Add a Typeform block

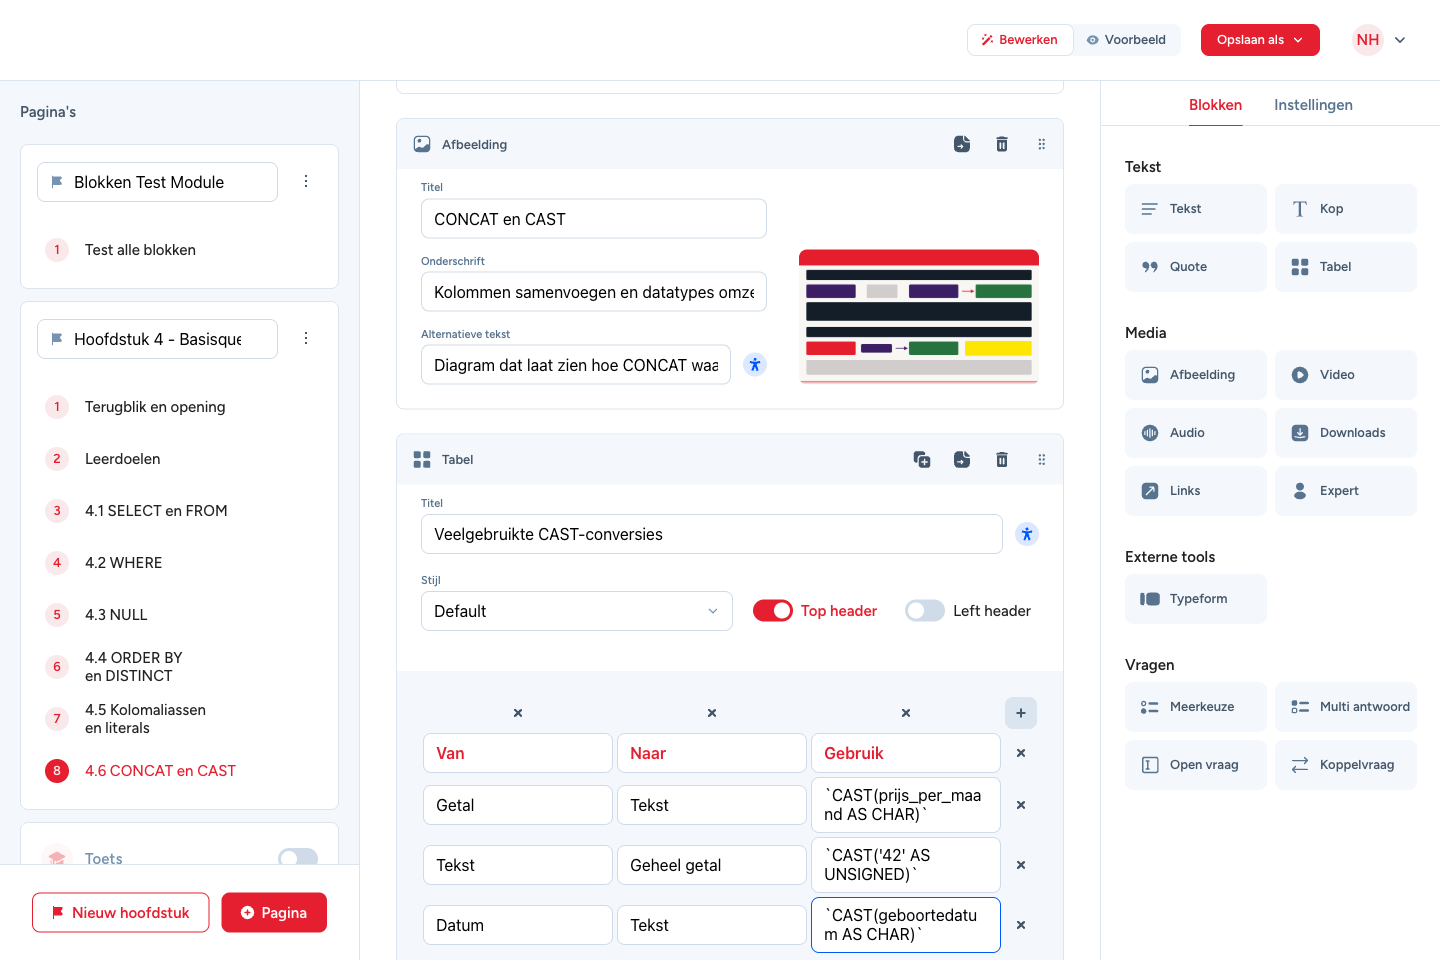click(1196, 599)
